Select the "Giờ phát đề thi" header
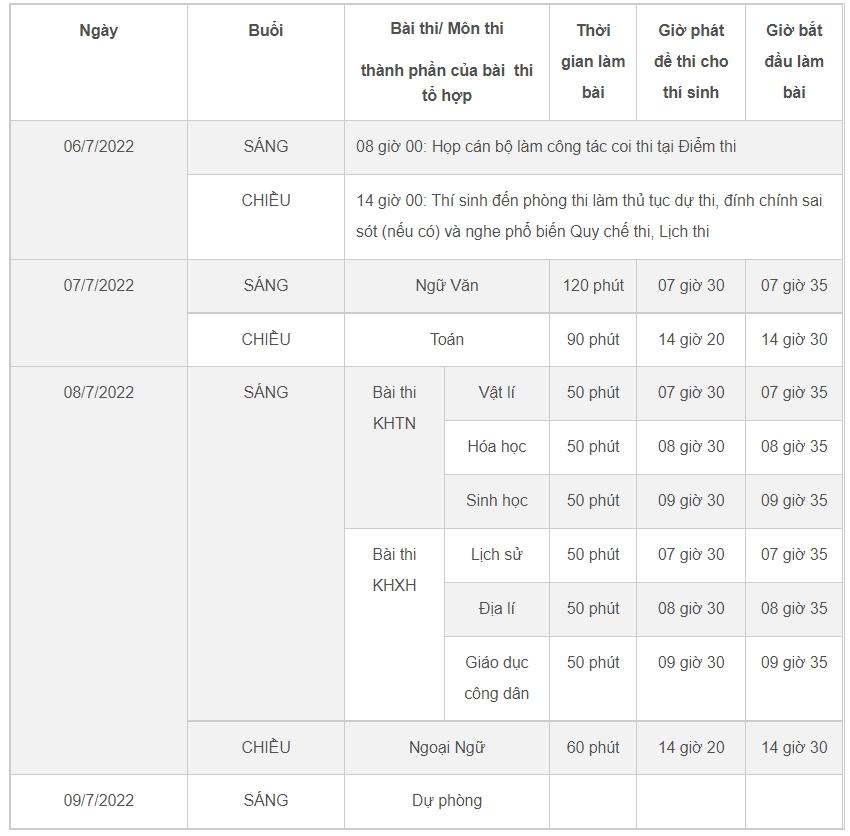 point(691,61)
